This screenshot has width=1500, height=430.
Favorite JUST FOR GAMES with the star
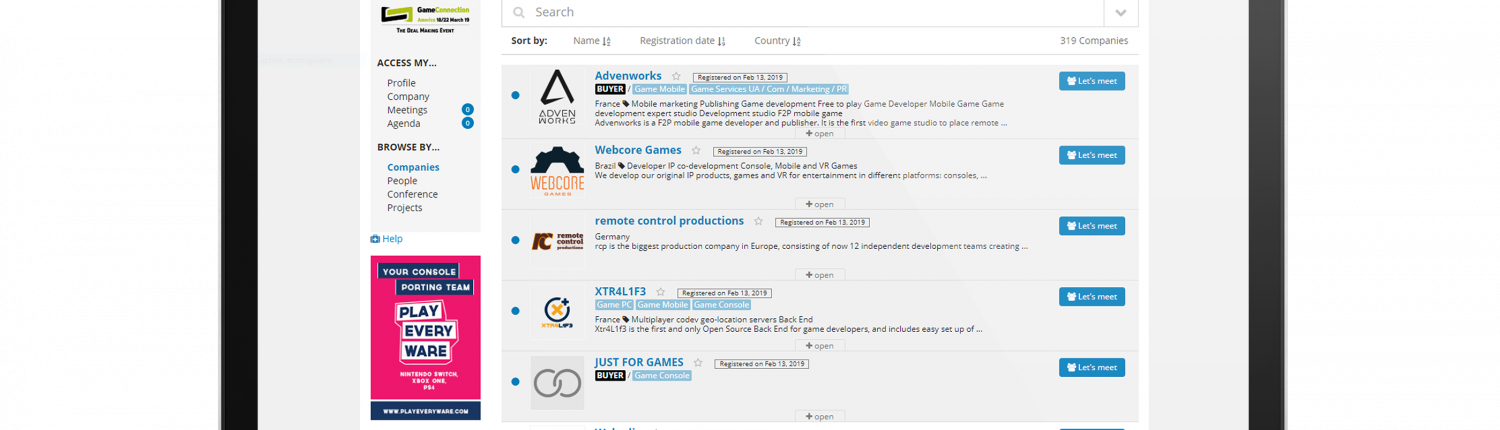698,364
